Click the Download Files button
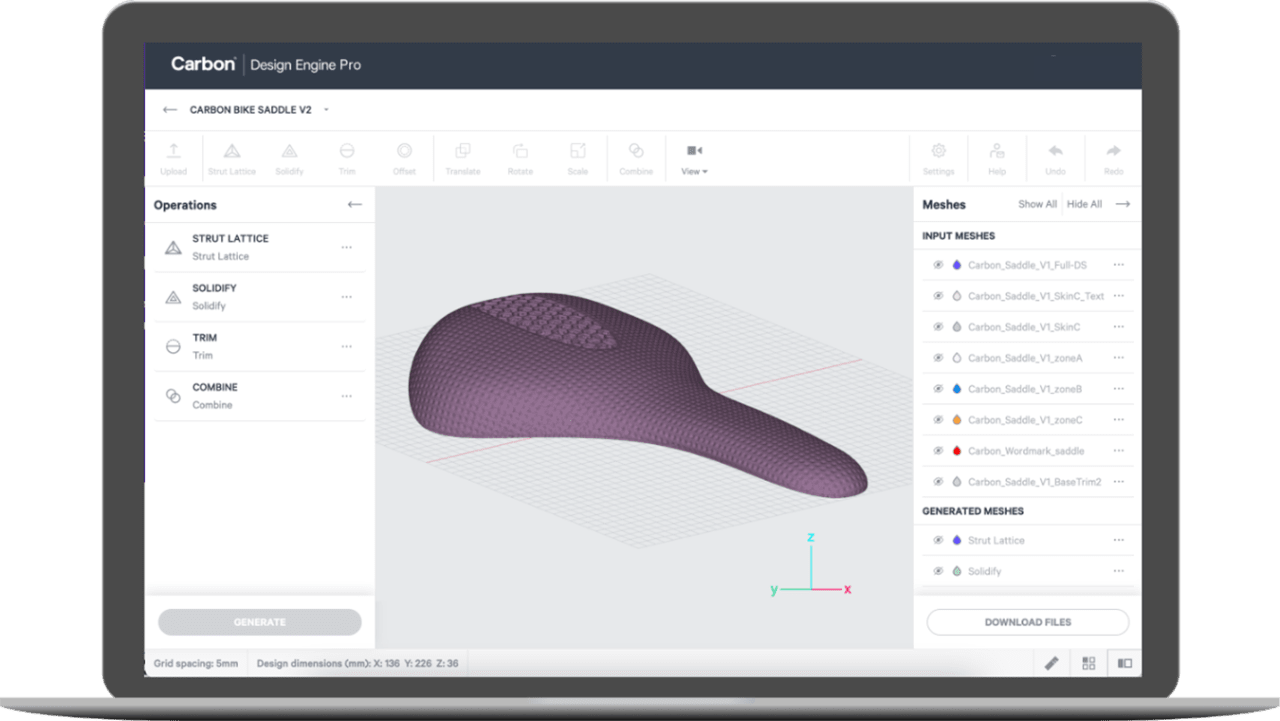 1027,621
